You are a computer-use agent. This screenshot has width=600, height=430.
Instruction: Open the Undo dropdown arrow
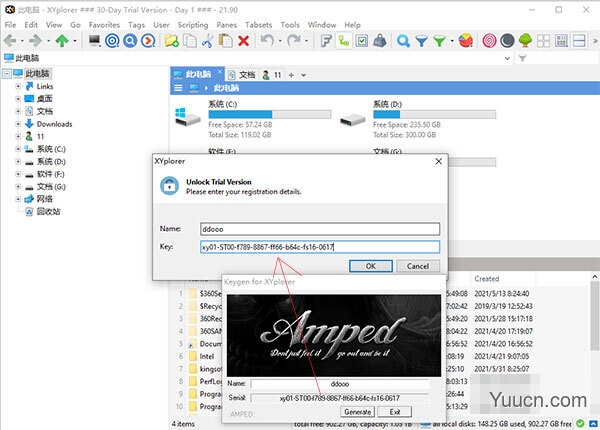pos(280,41)
